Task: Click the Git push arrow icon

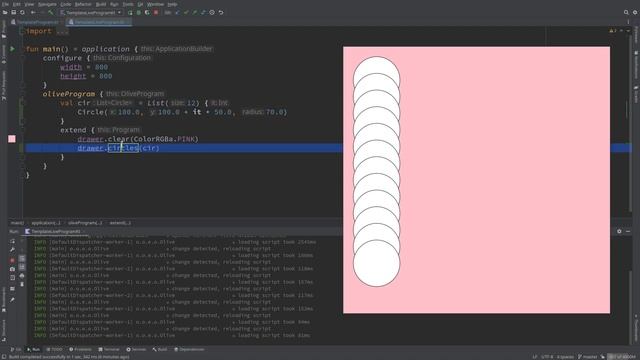Action: pyautogui.click(x=195, y=13)
